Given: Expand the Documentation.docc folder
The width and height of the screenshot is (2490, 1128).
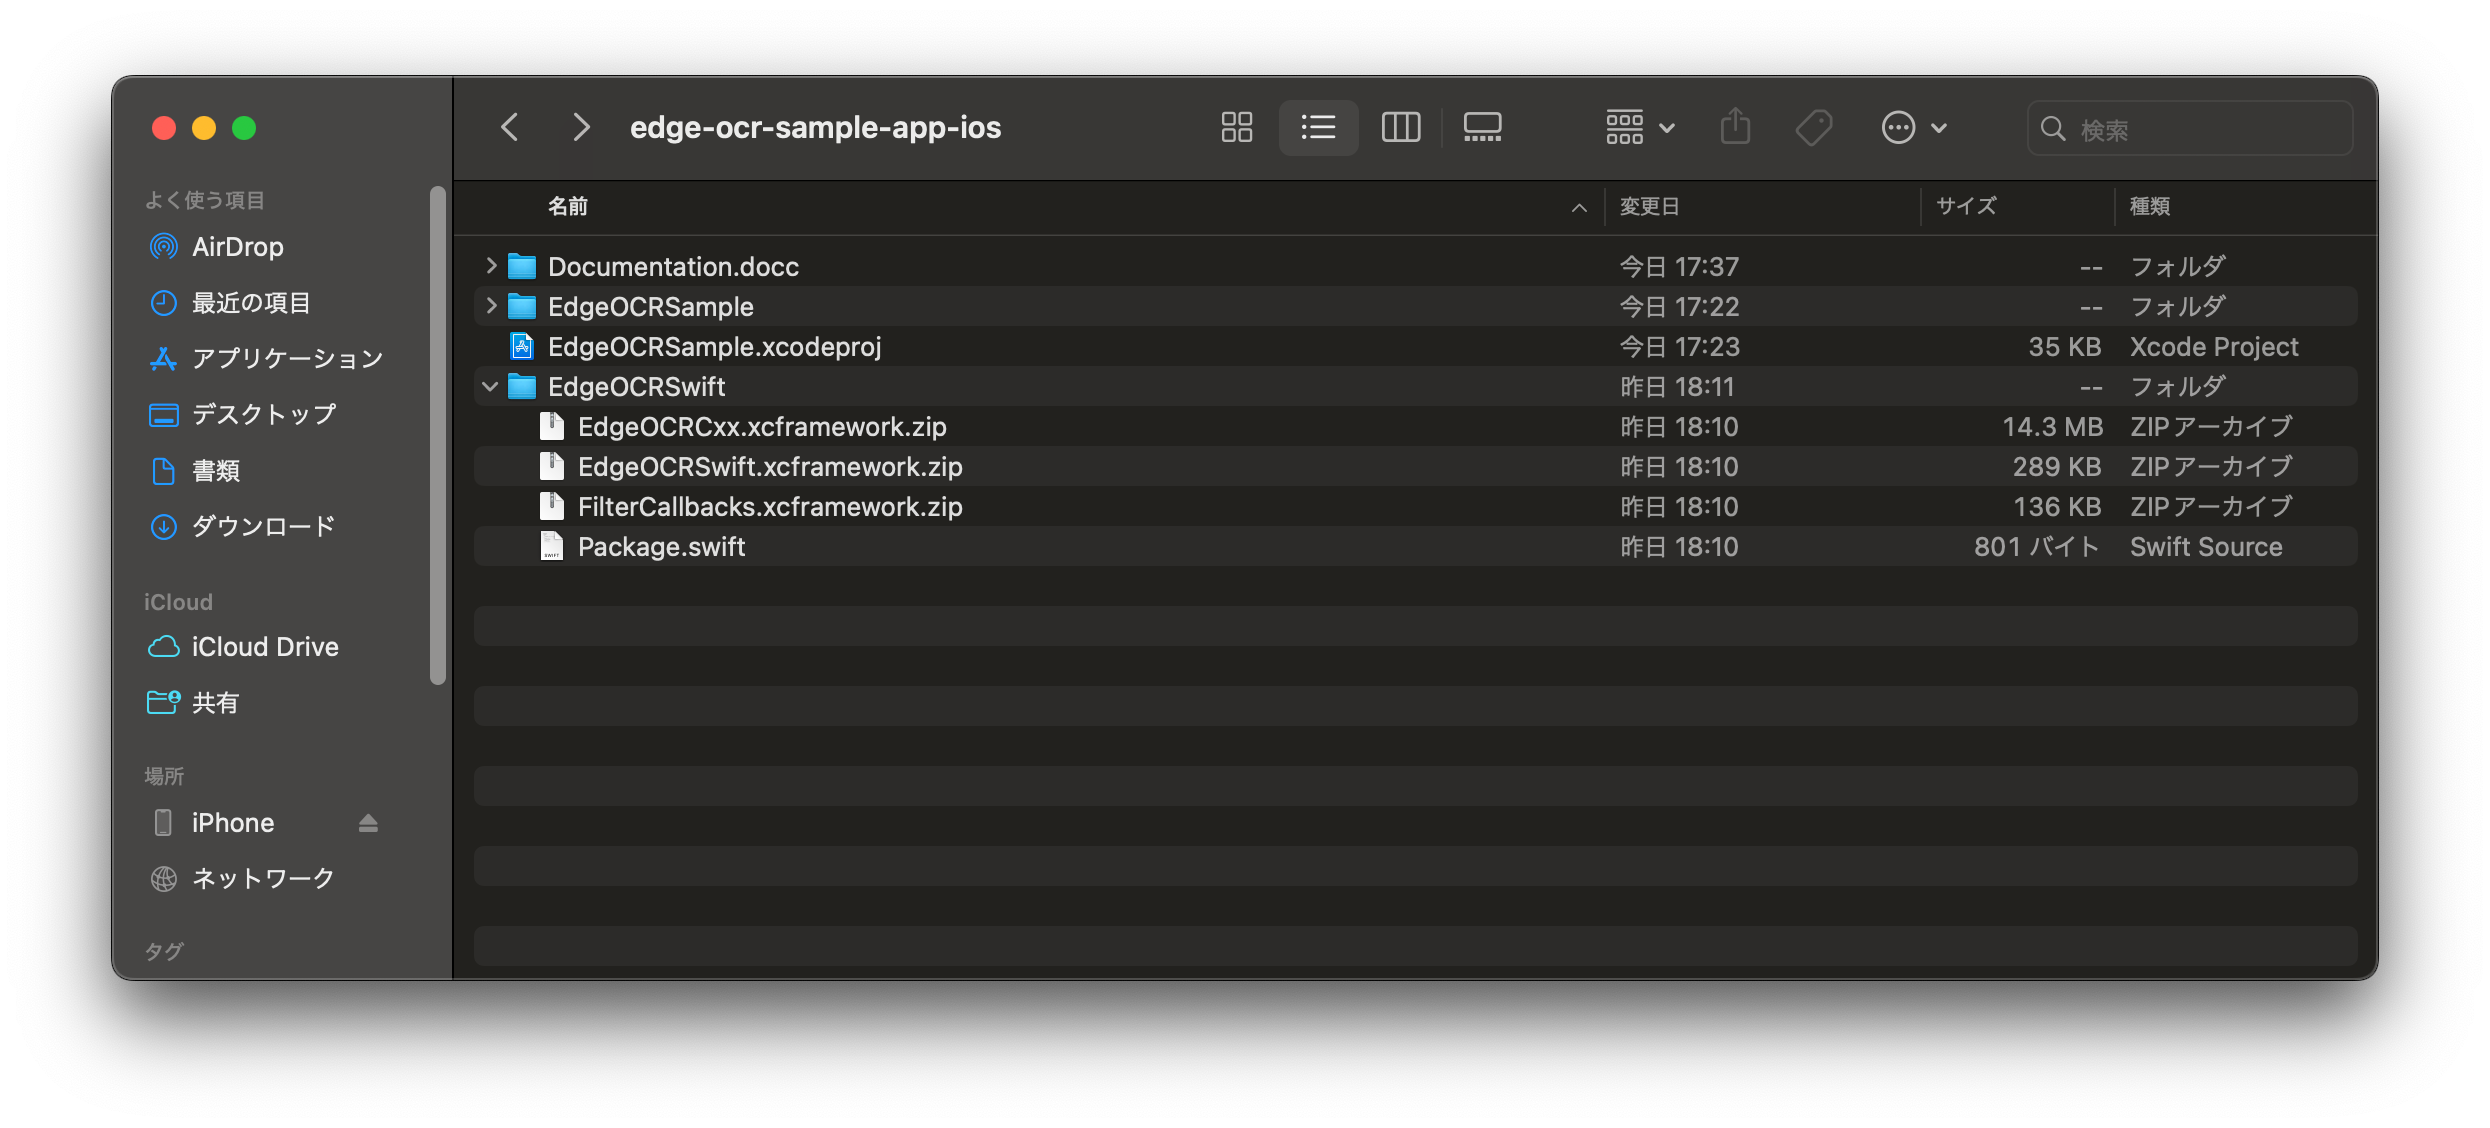Looking at the screenshot, I should (491, 266).
